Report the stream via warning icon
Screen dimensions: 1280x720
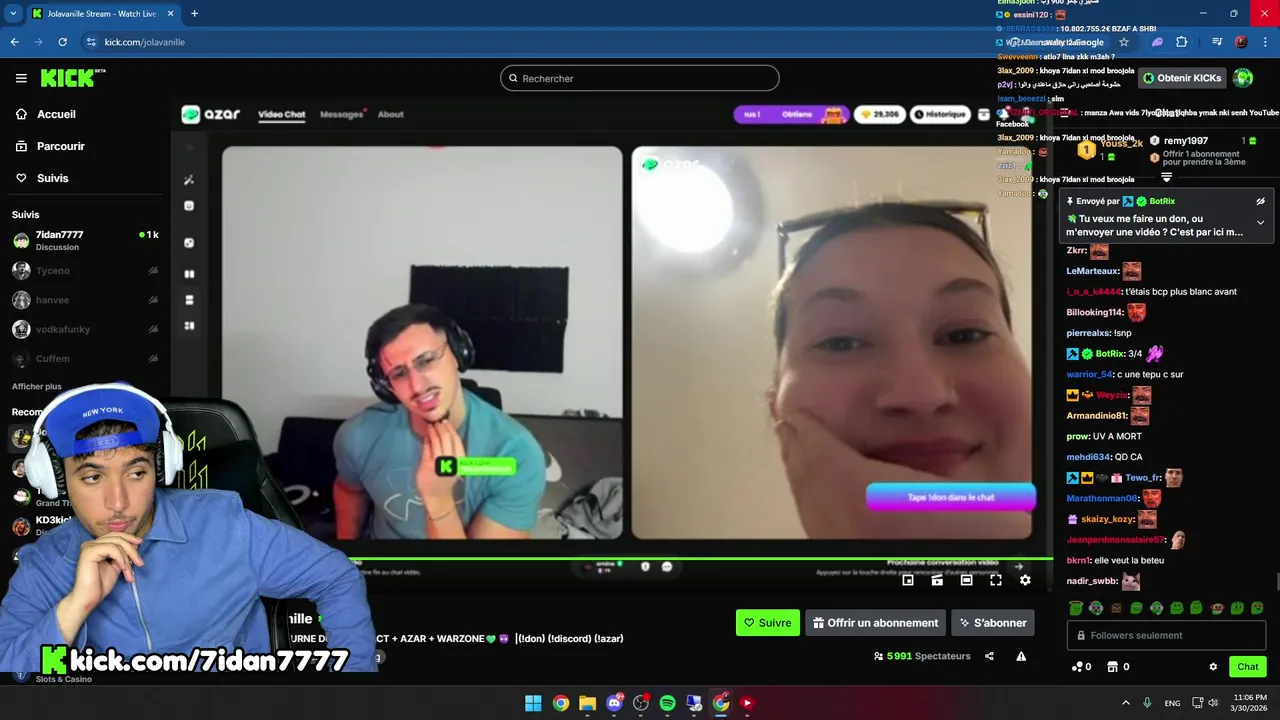[x=1021, y=656]
